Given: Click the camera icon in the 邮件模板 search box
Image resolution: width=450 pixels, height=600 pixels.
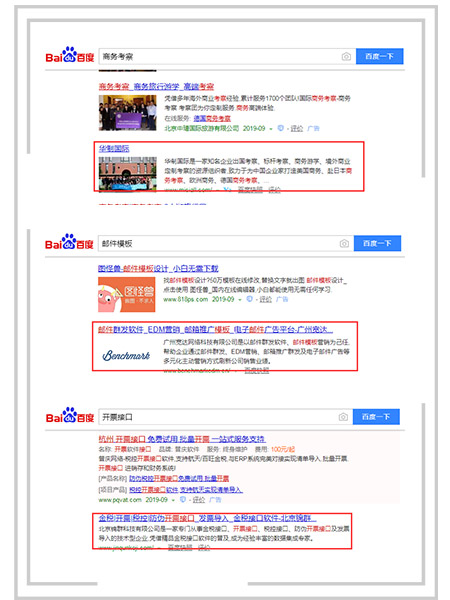Looking at the screenshot, I should (x=344, y=243).
